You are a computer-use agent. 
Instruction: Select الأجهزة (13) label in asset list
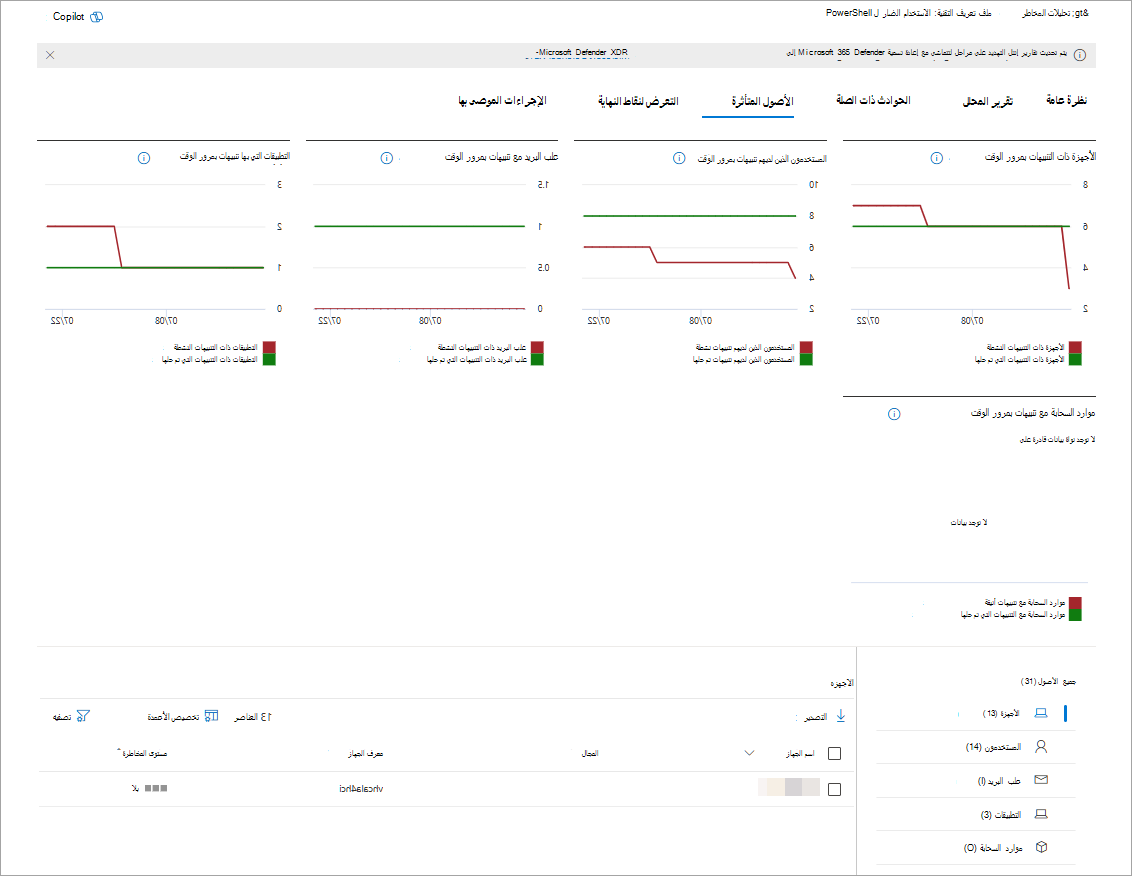1001,713
